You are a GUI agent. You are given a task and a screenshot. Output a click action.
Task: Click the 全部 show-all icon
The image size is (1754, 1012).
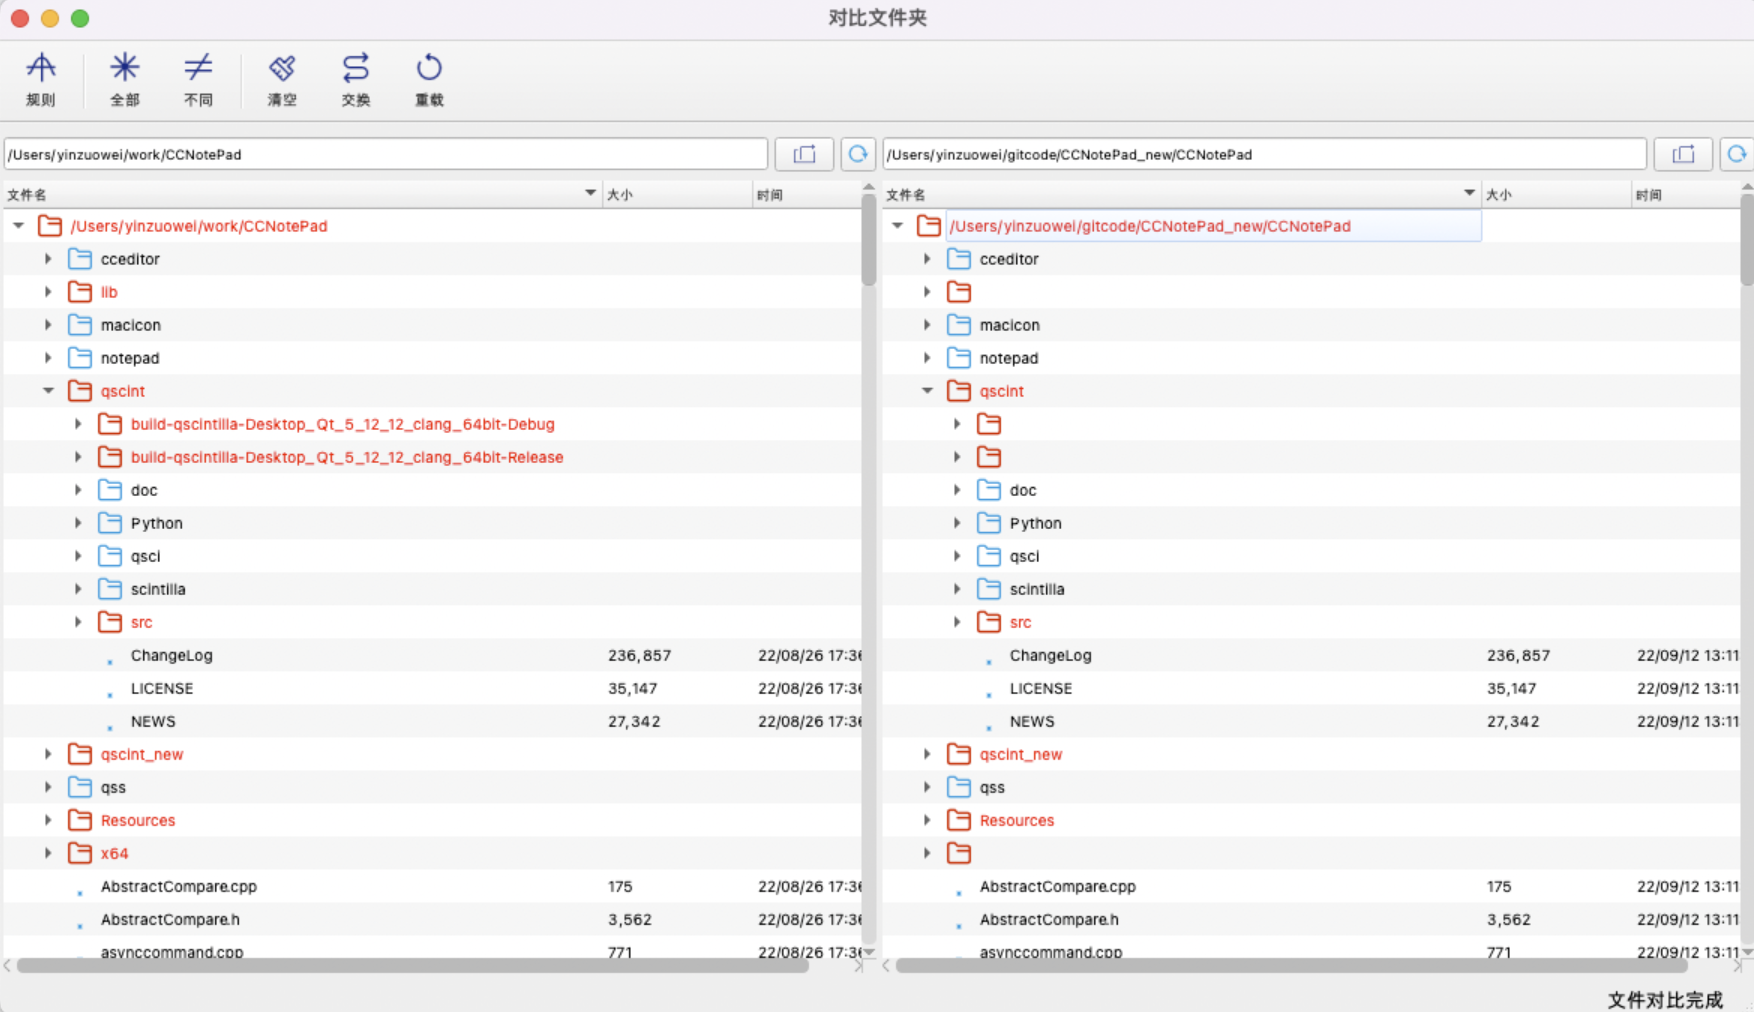tap(124, 78)
